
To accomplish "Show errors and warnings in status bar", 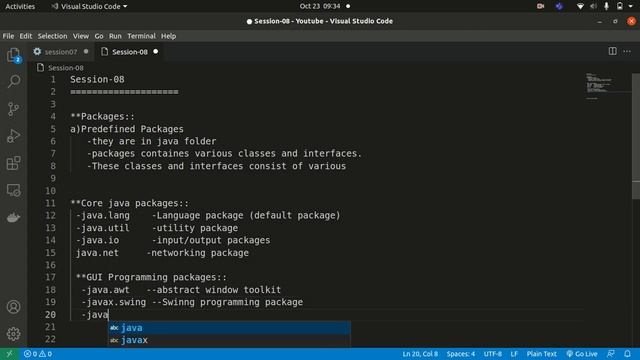I will tap(38, 354).
